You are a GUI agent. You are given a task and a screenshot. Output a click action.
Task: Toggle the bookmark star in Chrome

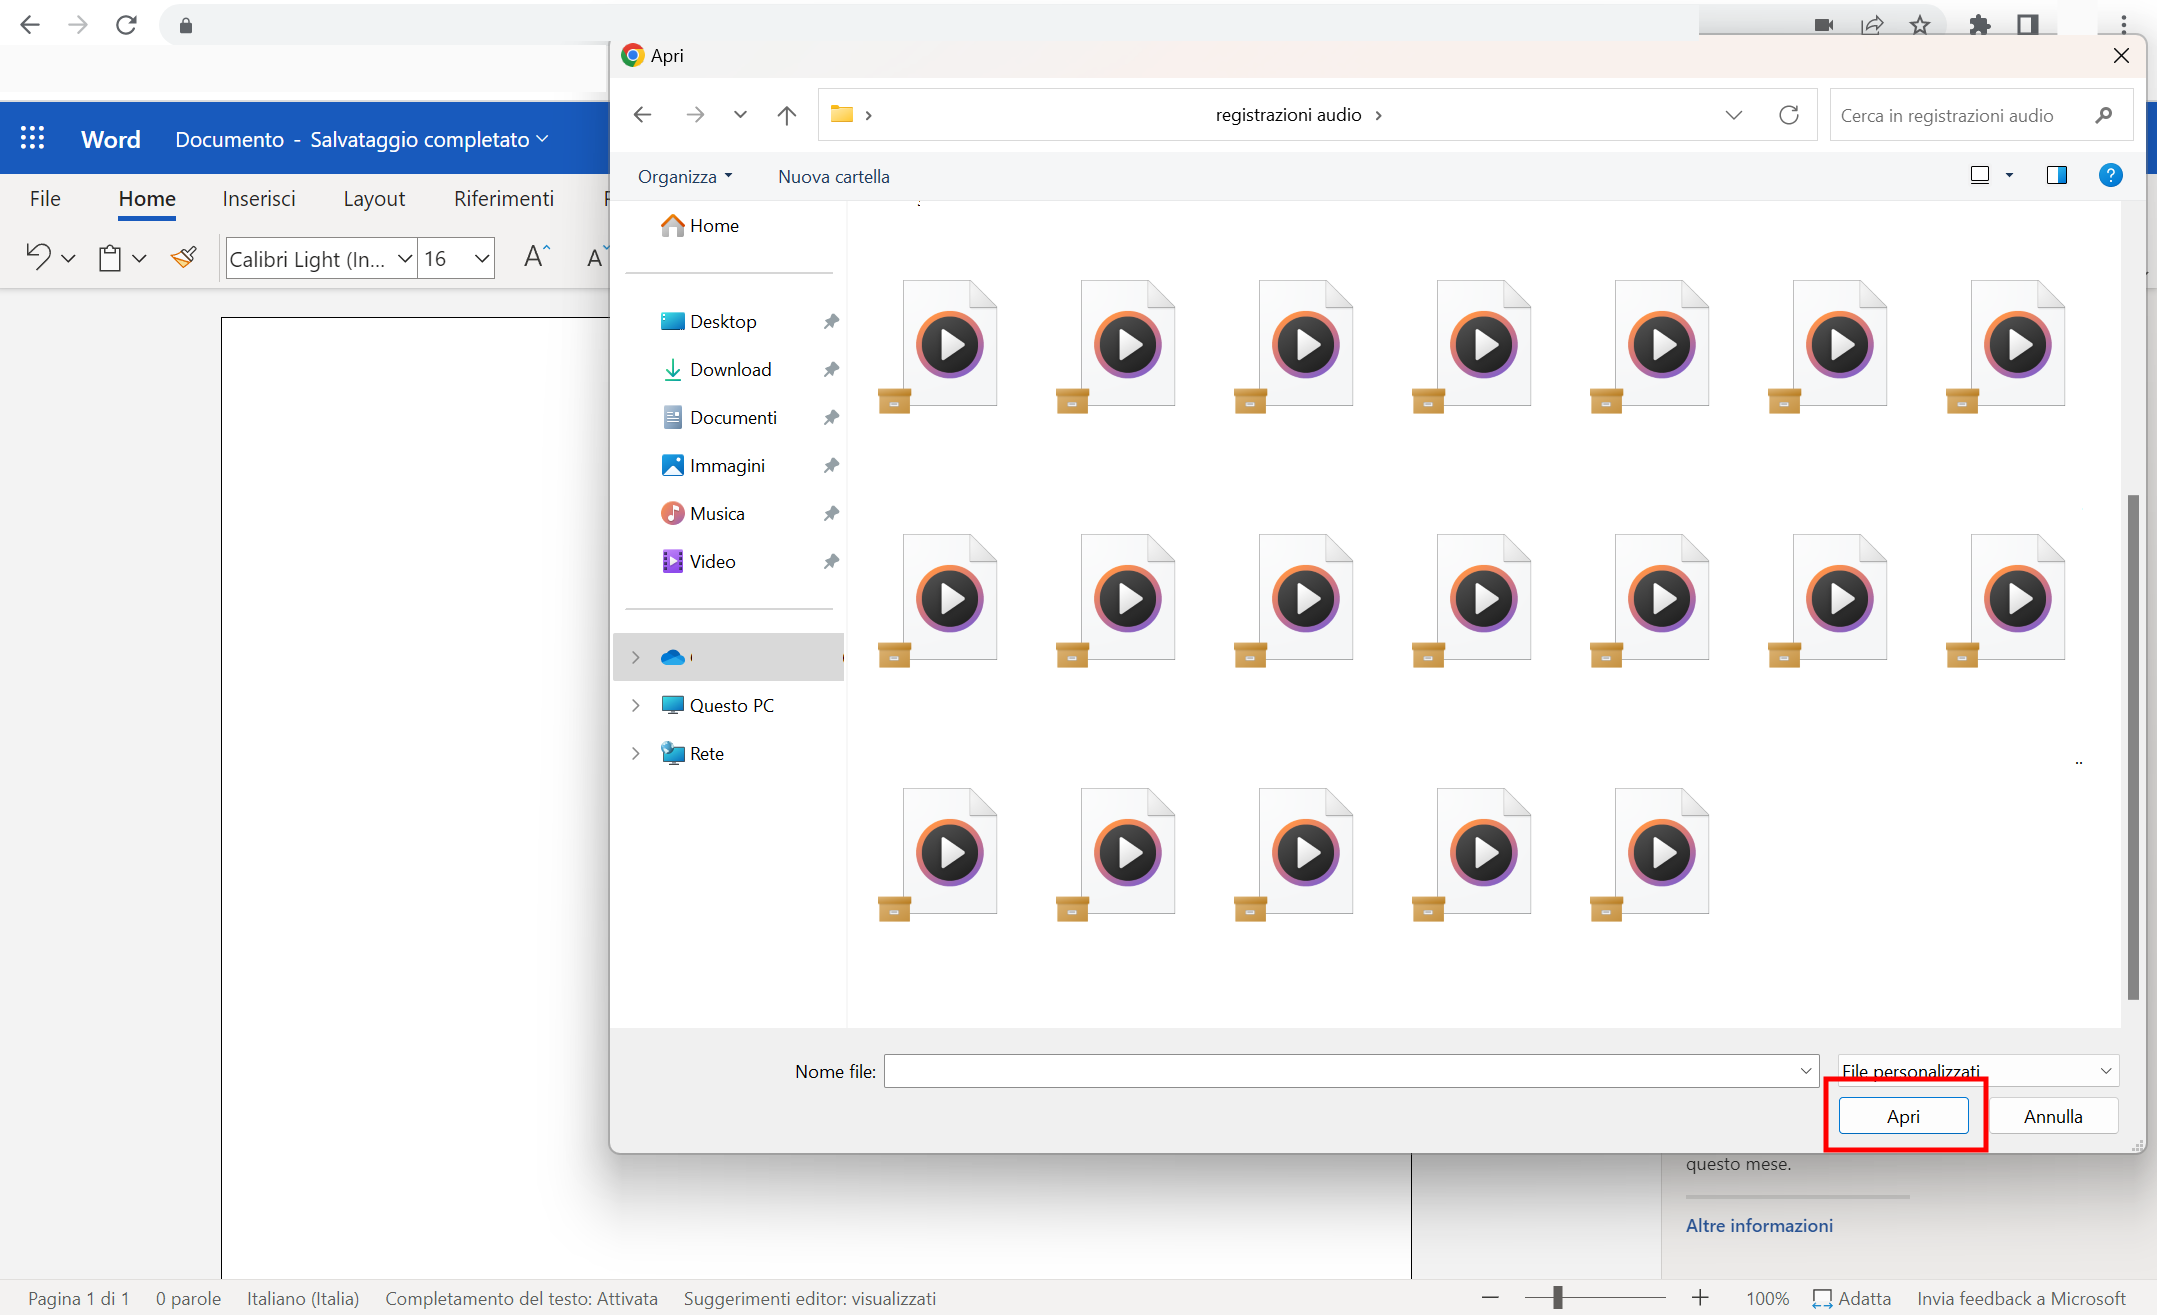click(x=1920, y=24)
